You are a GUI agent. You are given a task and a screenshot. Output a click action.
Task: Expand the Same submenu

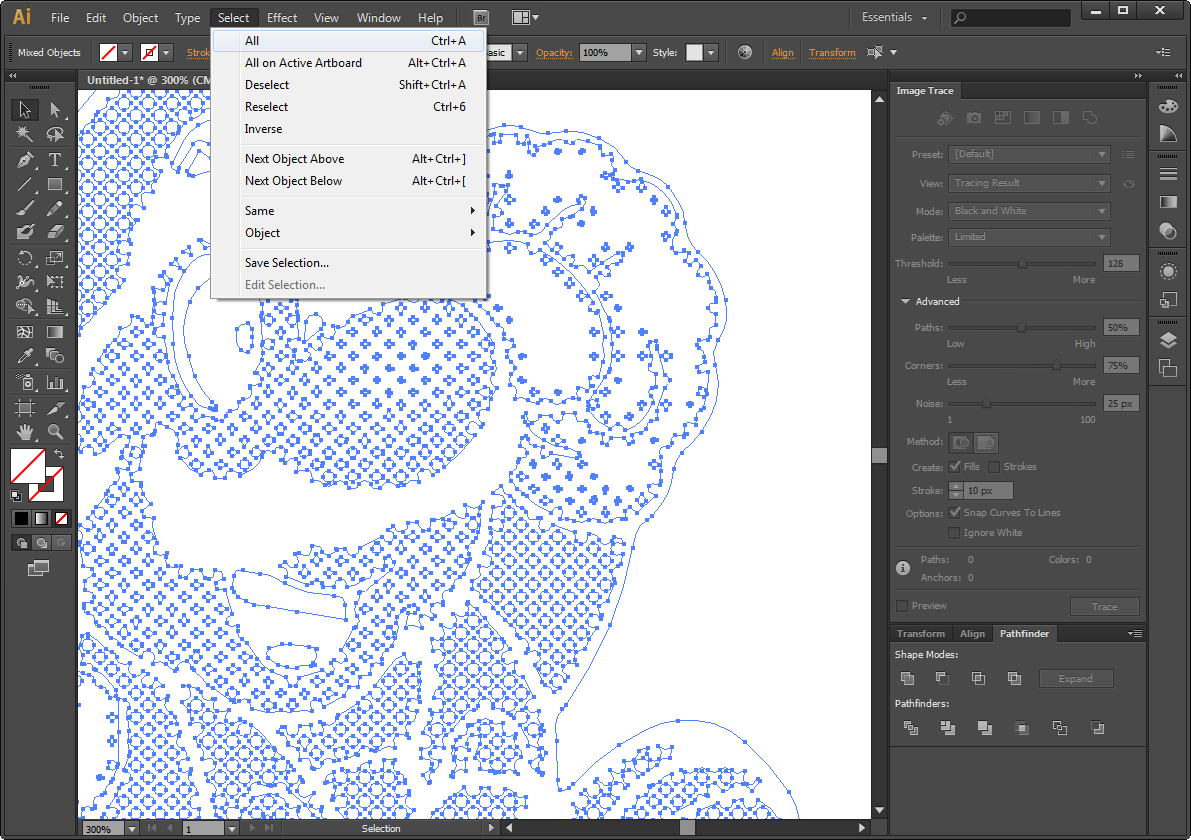349,210
